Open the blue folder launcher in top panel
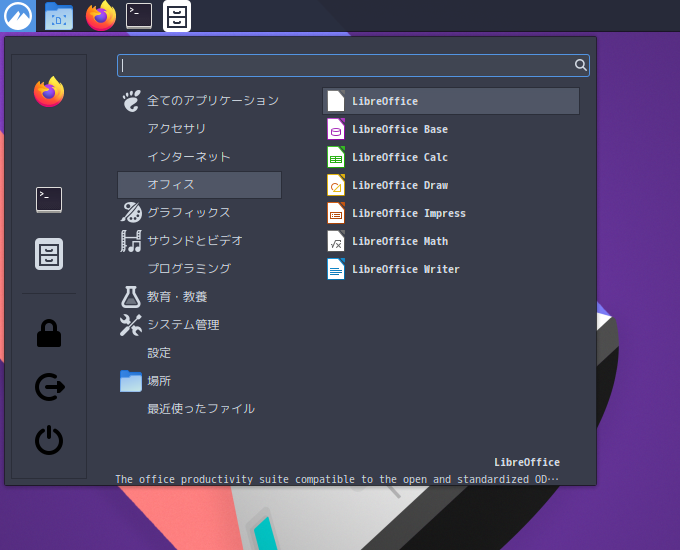 (x=59, y=16)
